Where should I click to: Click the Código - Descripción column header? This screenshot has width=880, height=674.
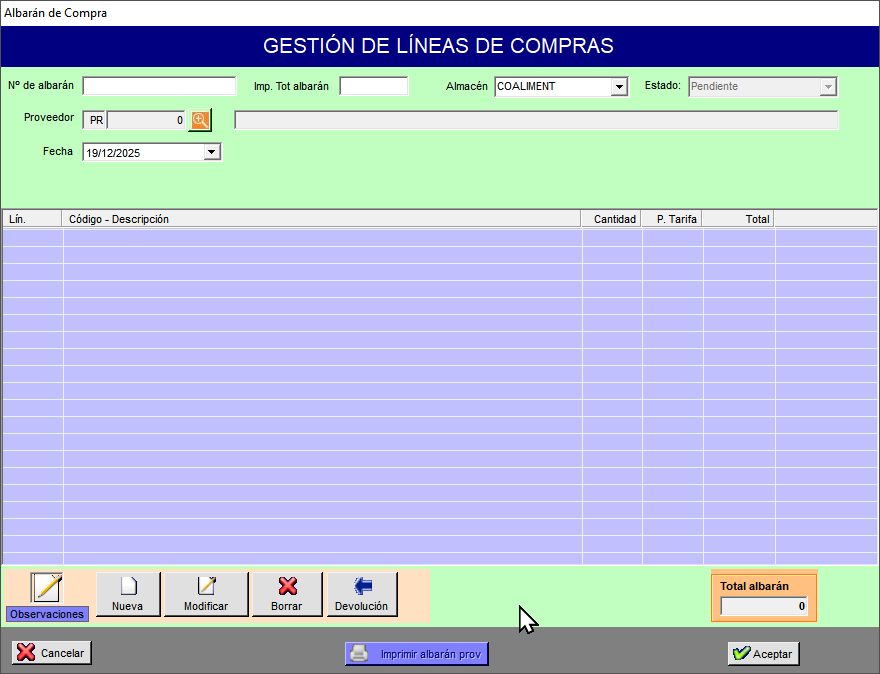(x=320, y=219)
